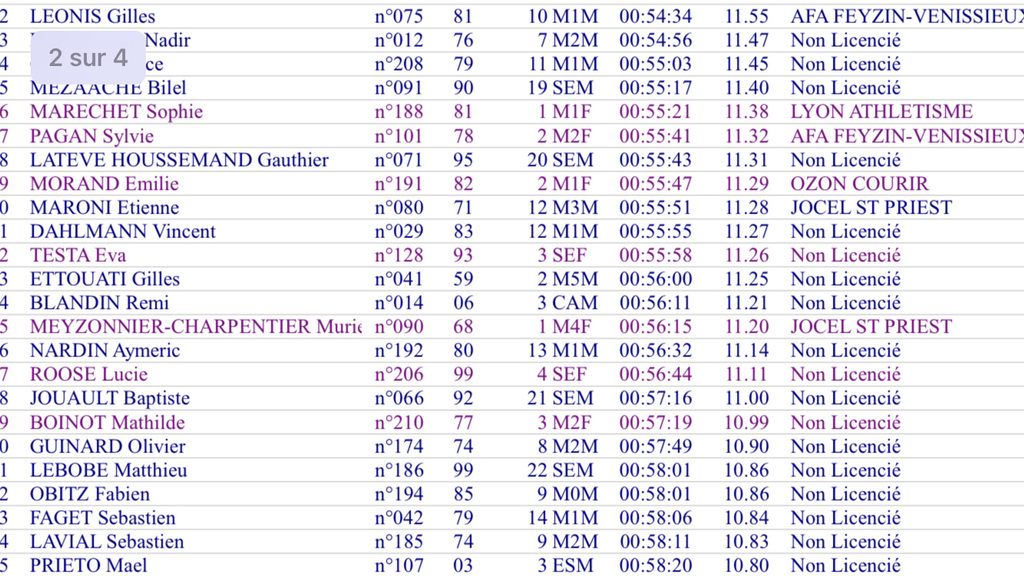The height and width of the screenshot is (576, 1024).
Task: Click on PAGAN Sylvie's name
Action: click(92, 136)
